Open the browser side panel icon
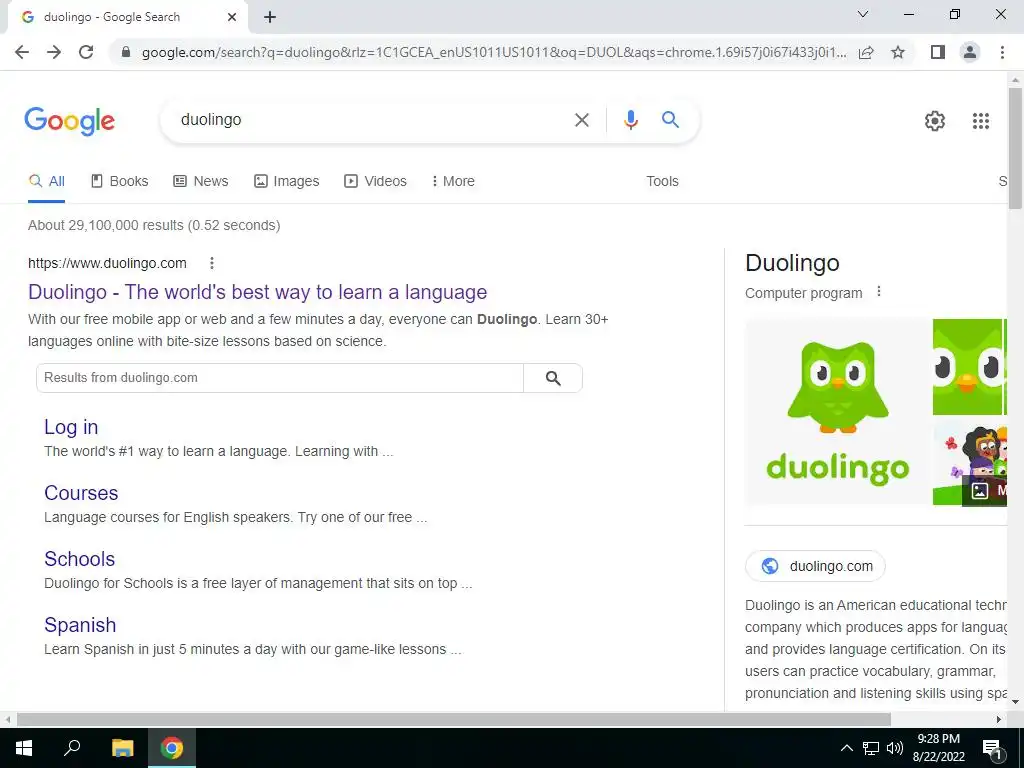Screen dimensions: 1024x768 [938, 52]
